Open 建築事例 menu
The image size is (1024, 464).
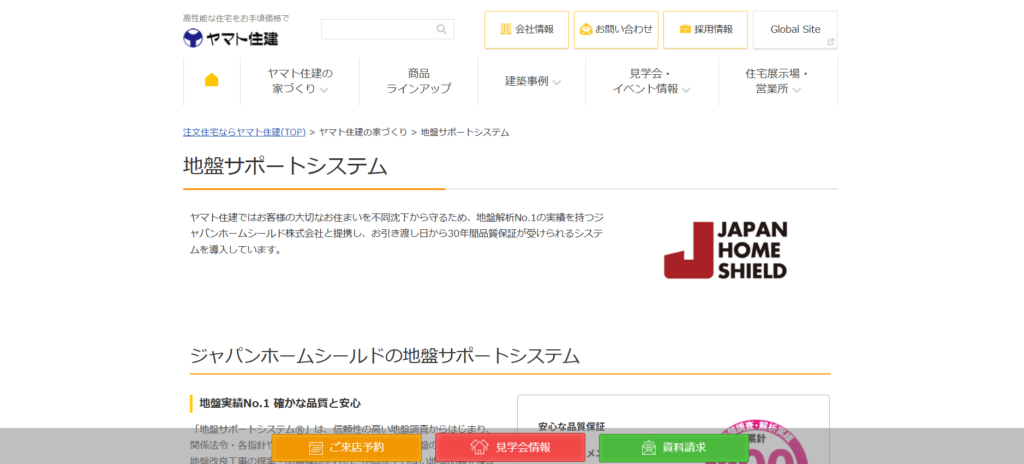532,81
